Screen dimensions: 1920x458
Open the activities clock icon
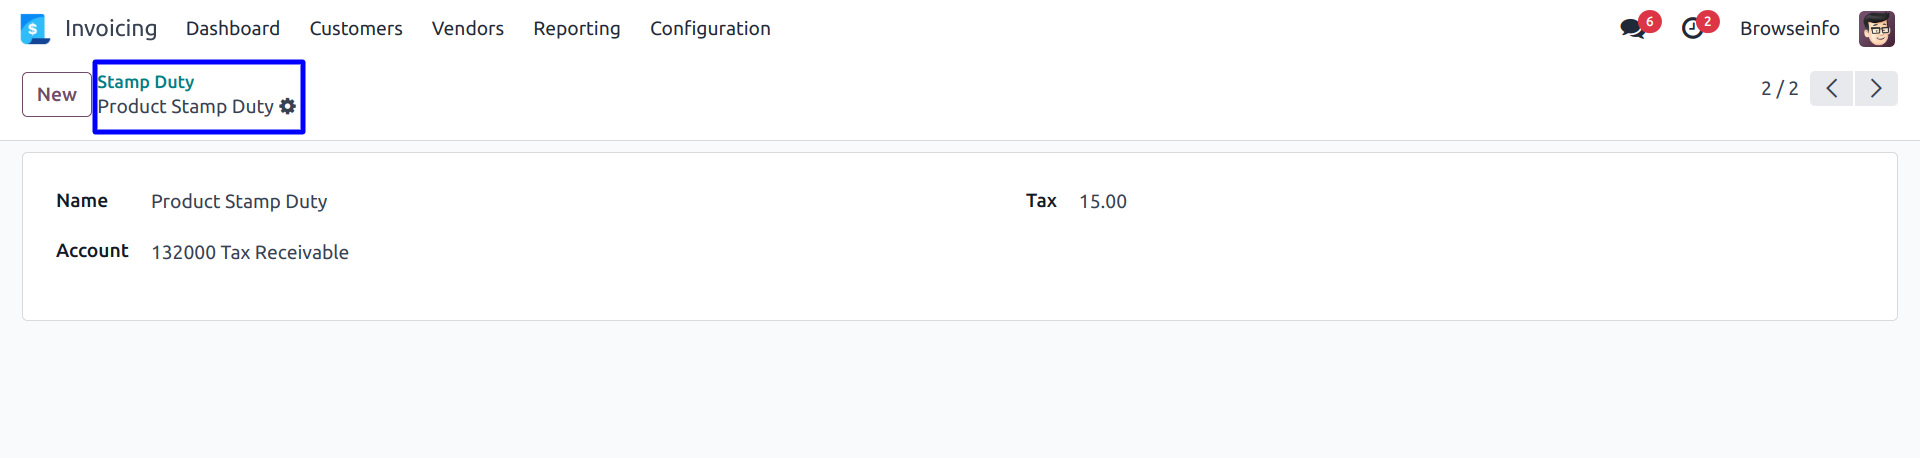click(1692, 29)
